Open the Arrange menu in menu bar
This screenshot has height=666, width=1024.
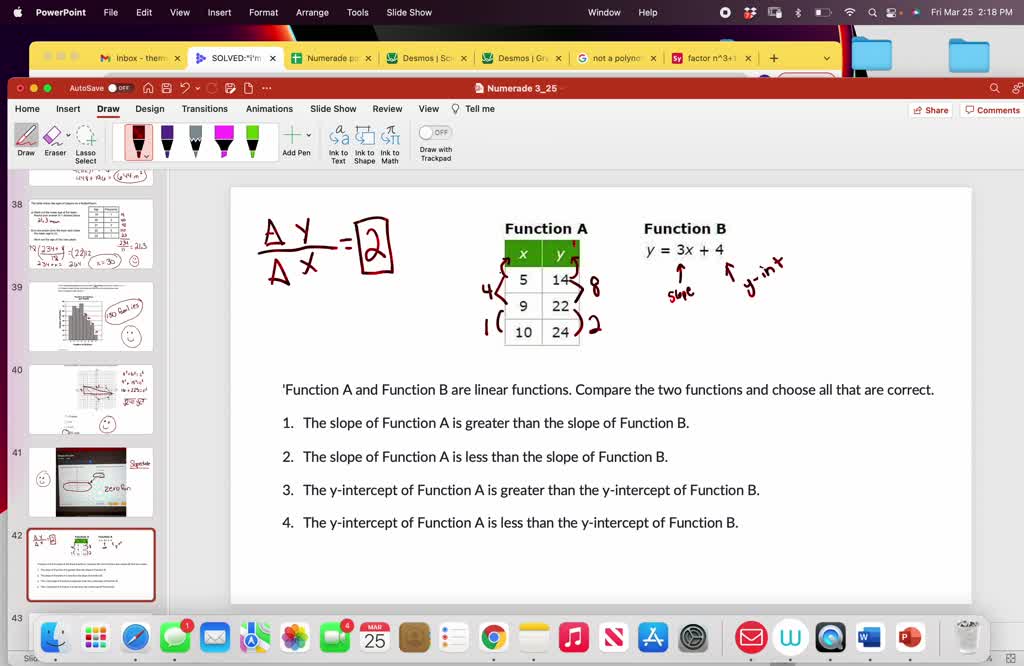pos(312,12)
